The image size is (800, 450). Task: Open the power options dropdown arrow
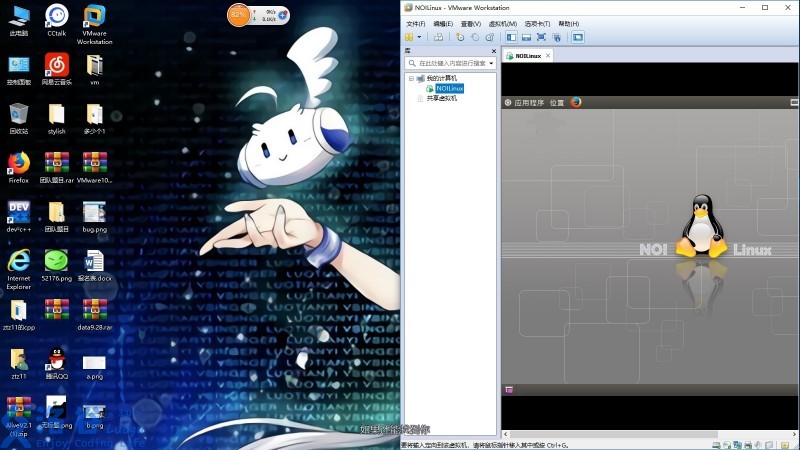[419, 37]
